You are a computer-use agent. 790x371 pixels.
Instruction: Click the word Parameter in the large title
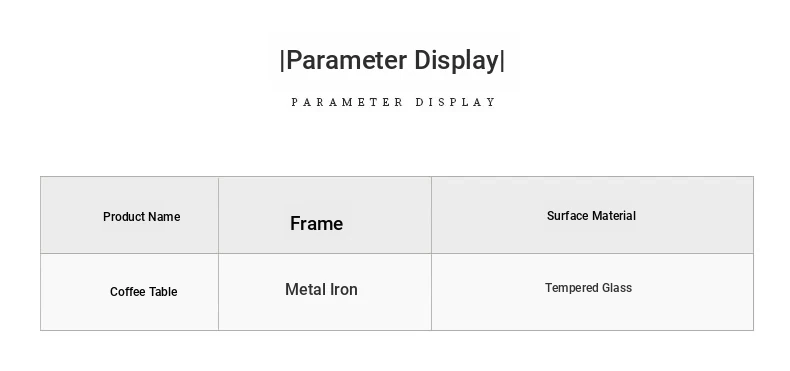(347, 60)
